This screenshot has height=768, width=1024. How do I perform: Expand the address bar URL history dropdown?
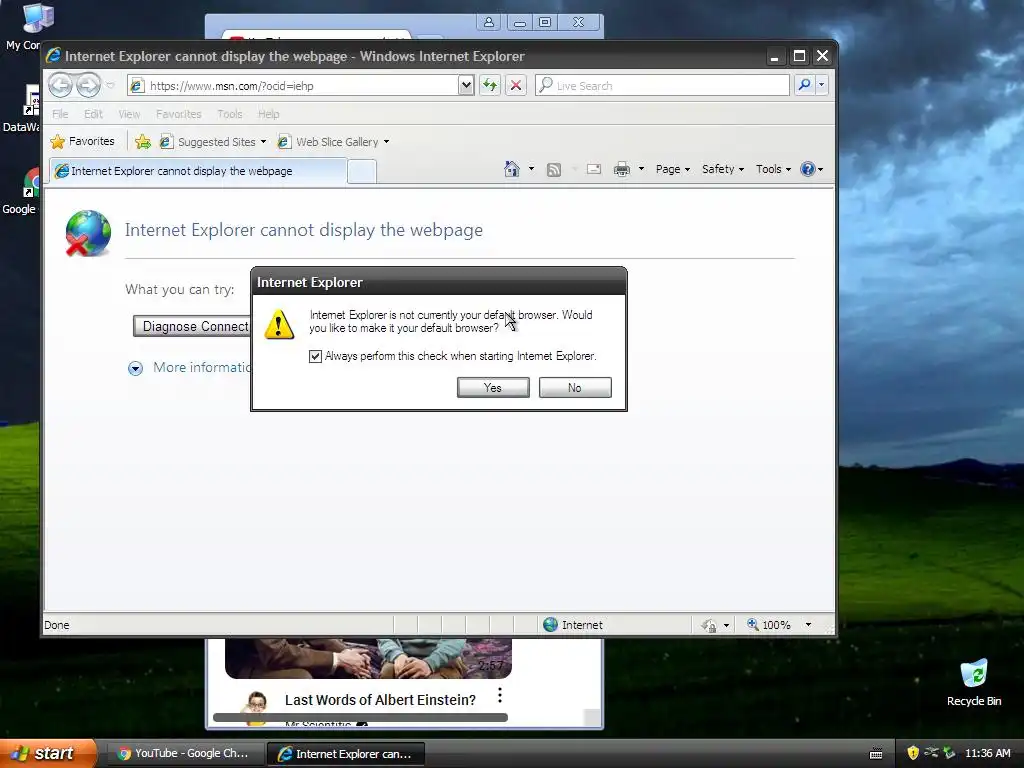[466, 86]
